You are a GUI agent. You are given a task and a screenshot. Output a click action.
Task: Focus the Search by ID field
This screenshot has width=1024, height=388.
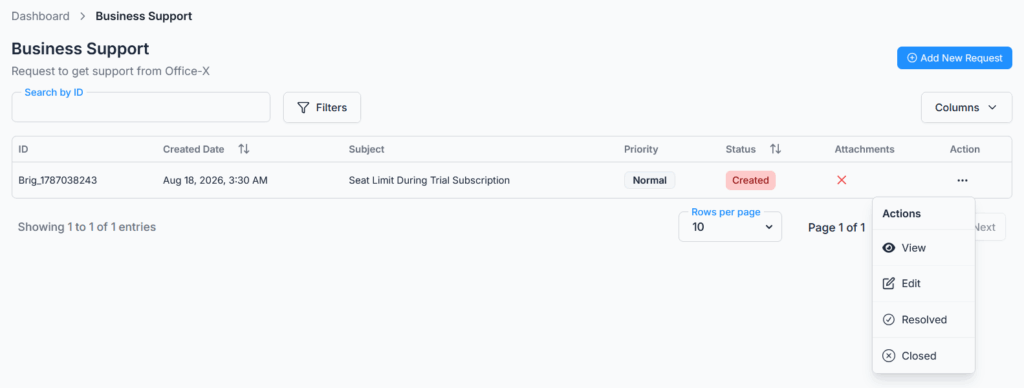click(141, 107)
